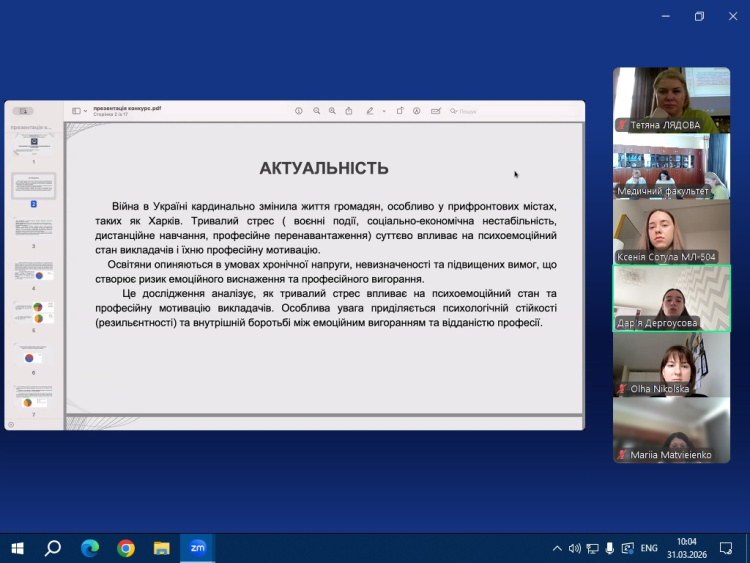This screenshot has height=563, width=750.
Task: Open Google Chrome from the taskbar
Action: pos(125,548)
